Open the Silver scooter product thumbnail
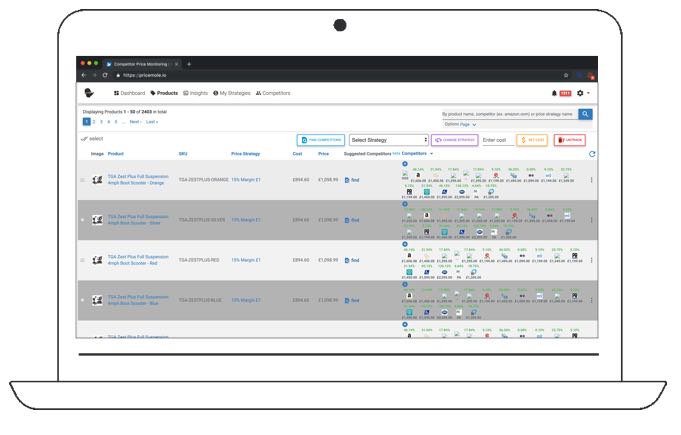 [x=97, y=220]
